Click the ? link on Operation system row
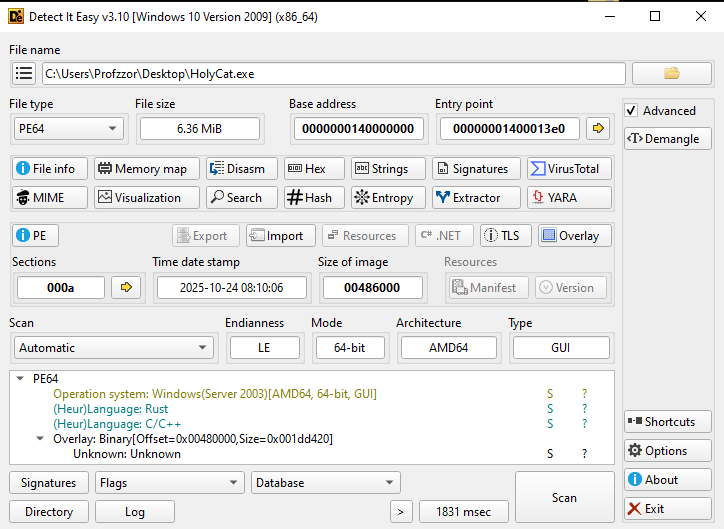 point(585,394)
